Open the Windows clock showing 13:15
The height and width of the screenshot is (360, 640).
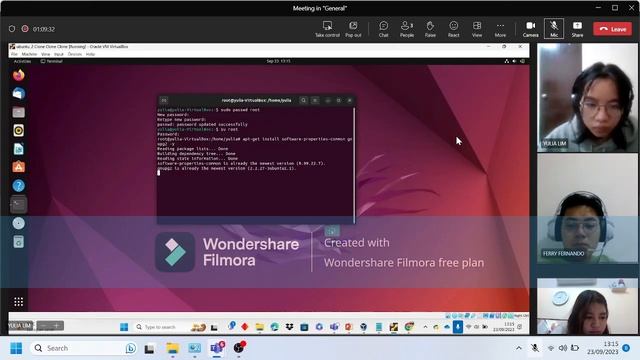point(603,348)
